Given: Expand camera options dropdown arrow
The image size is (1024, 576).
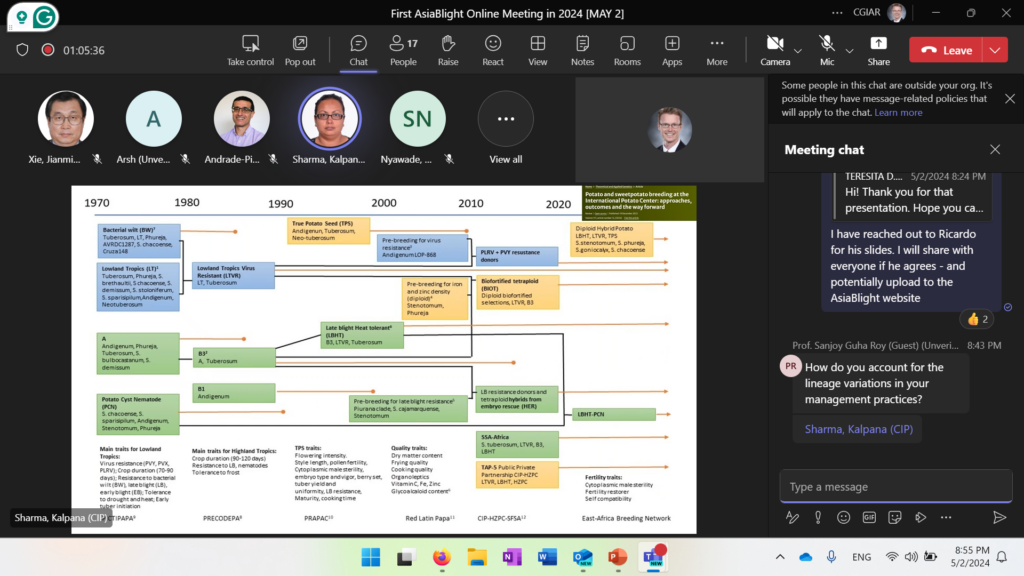Looking at the screenshot, I should tap(798, 50).
